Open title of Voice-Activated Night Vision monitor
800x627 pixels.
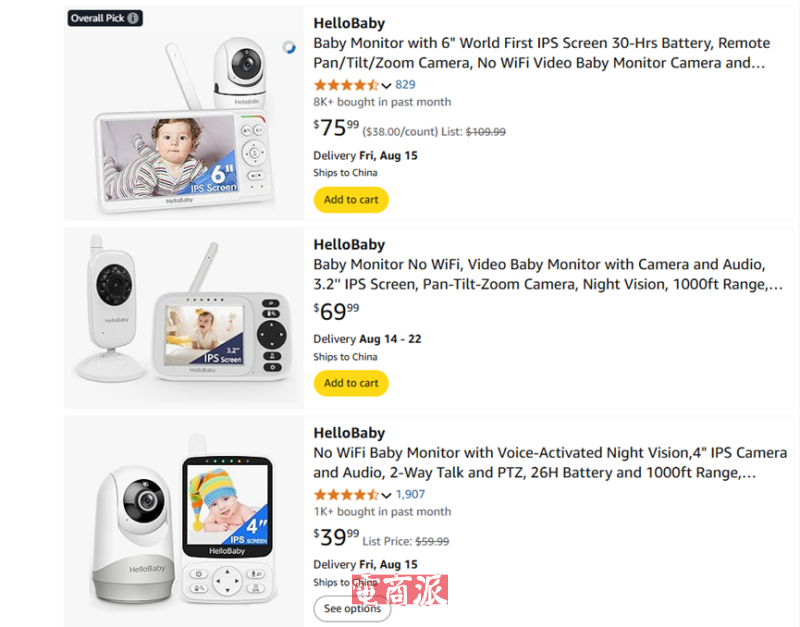tap(549, 463)
